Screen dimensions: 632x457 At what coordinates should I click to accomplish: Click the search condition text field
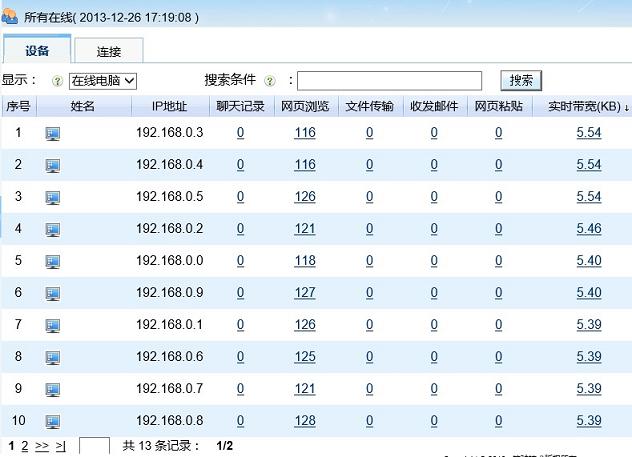(x=389, y=80)
